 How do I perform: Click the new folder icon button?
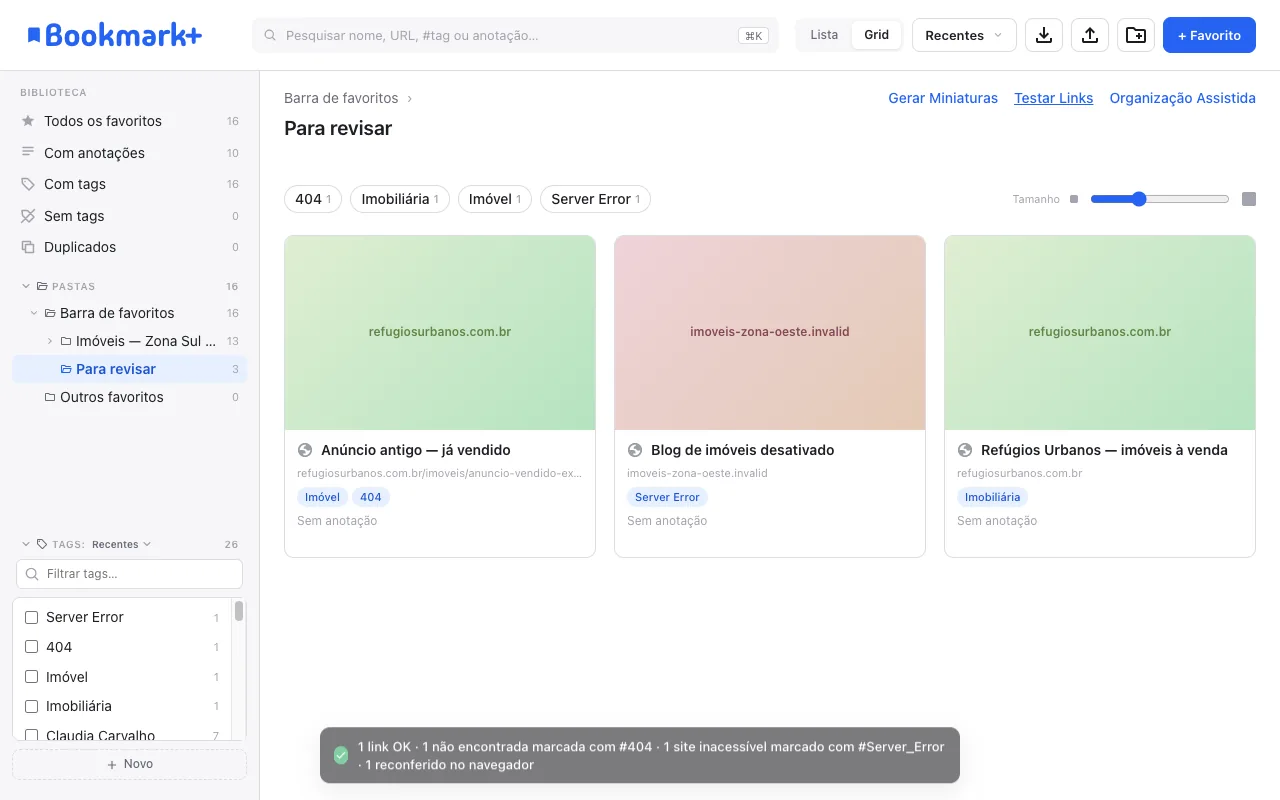(1136, 35)
